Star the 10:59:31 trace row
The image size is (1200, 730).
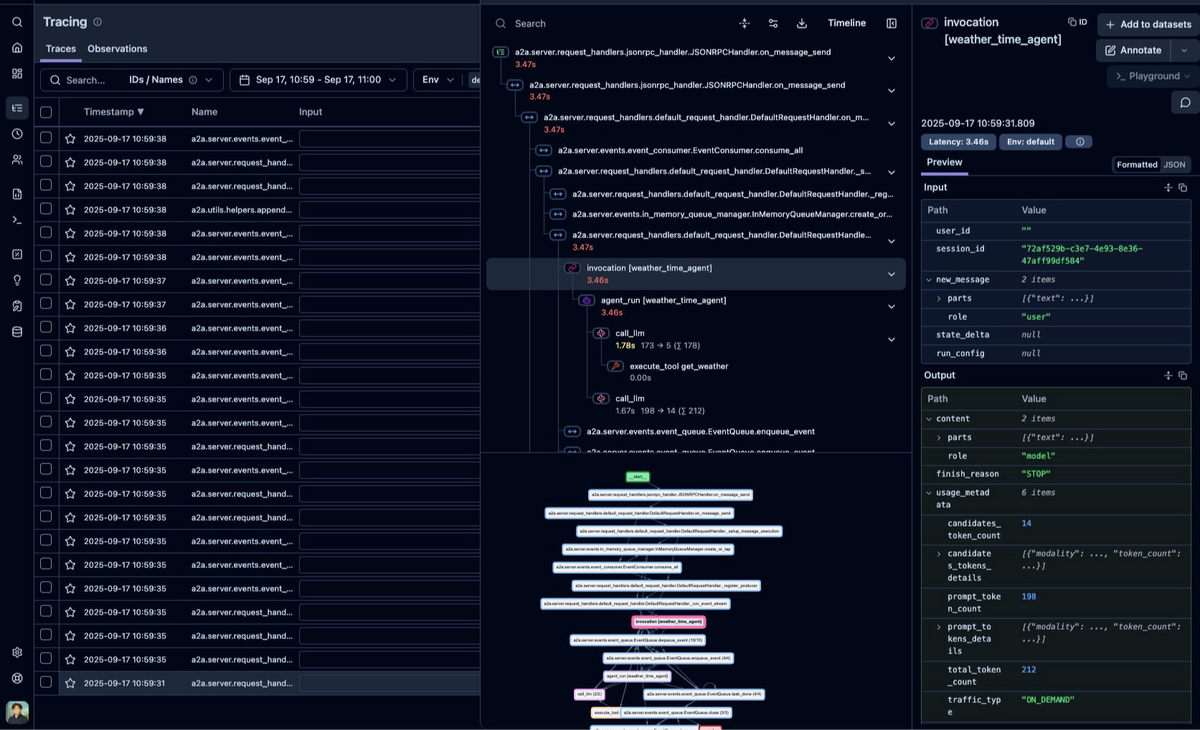pos(70,683)
